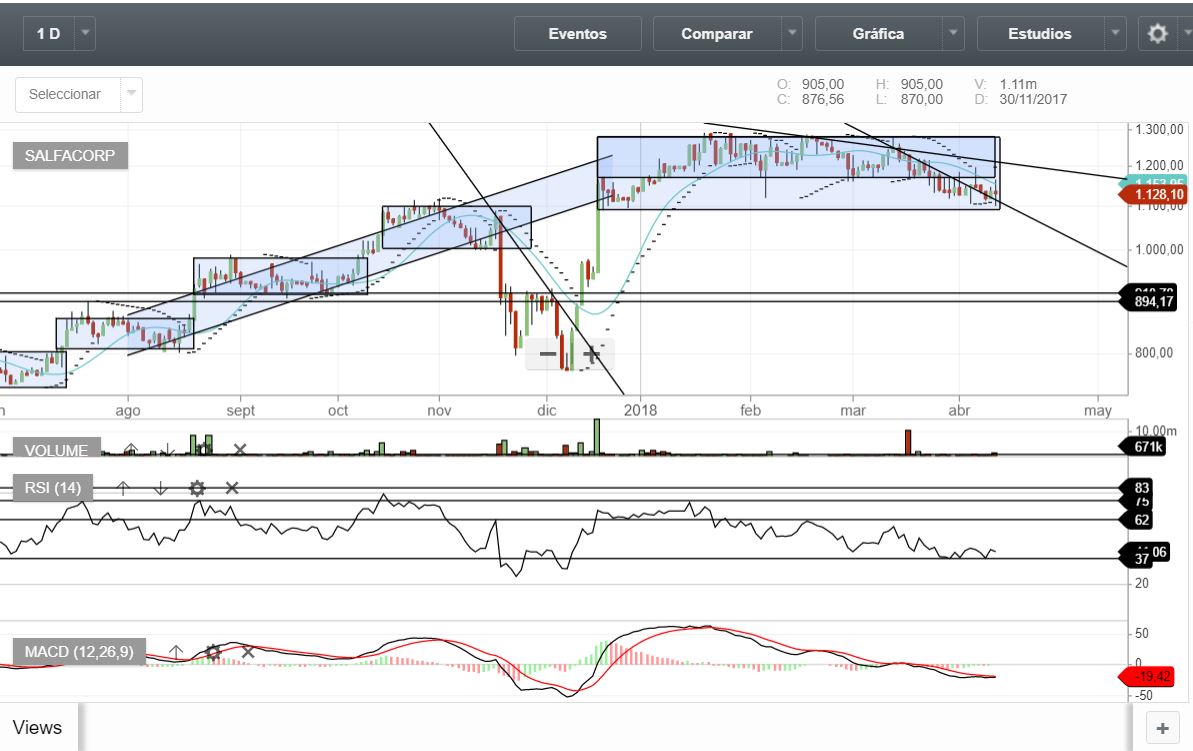Remove the VOLUME panel

[239, 450]
